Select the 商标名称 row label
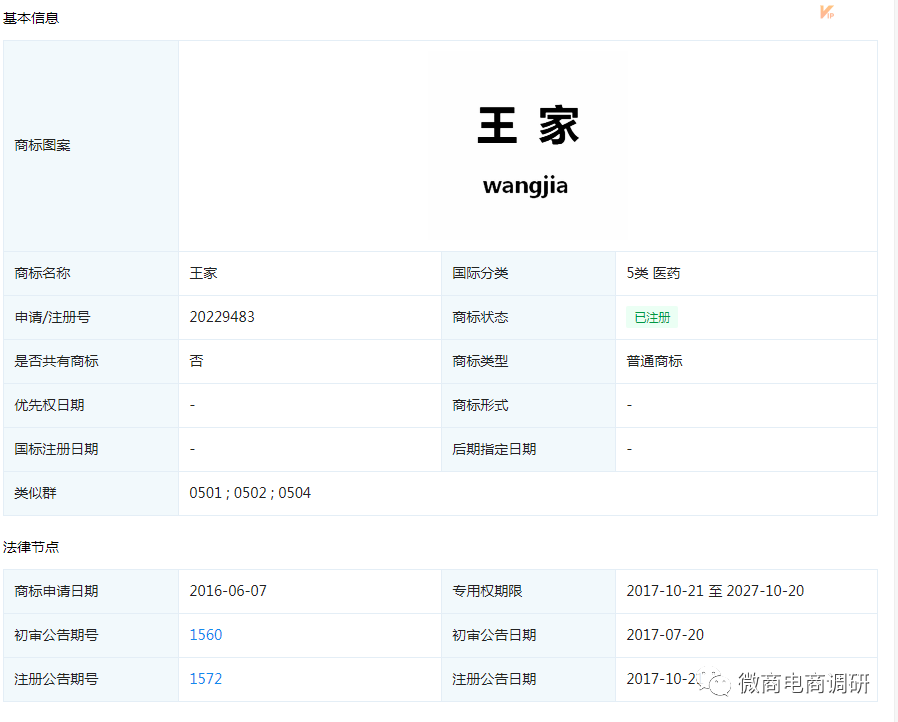 click(42, 273)
